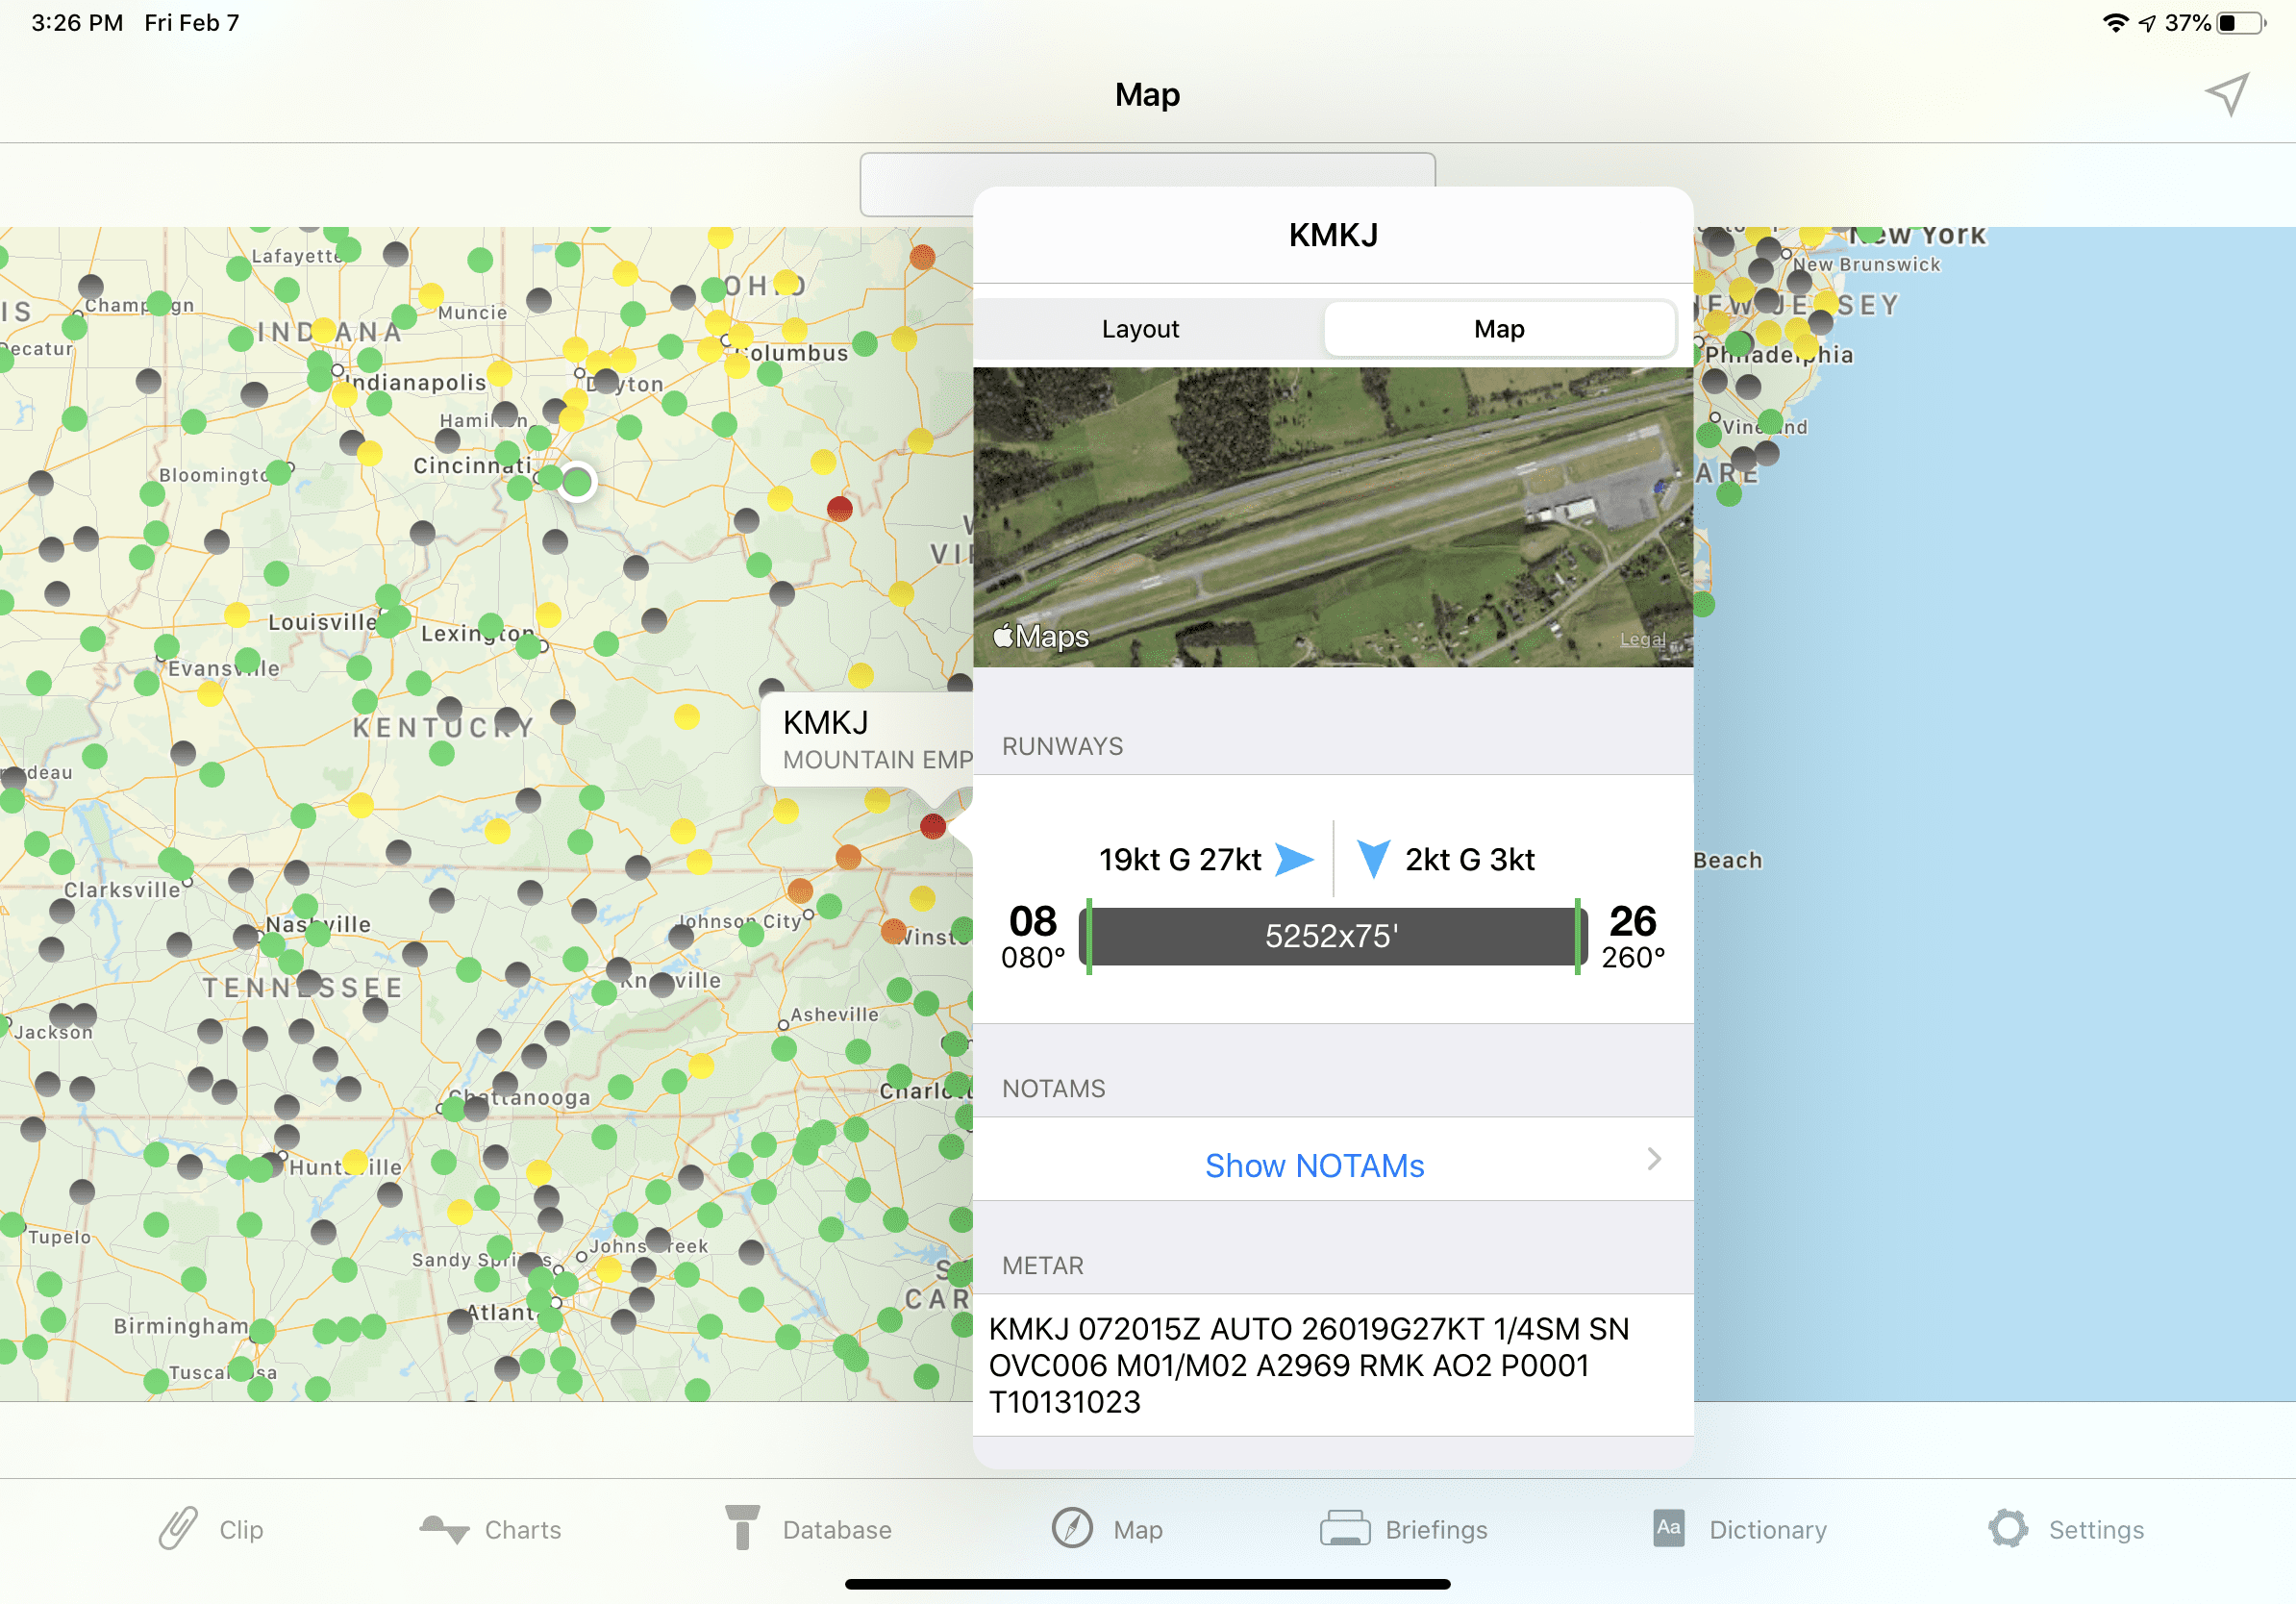Tap the runway 08 080° label
Image resolution: width=2296 pixels, height=1604 pixels.
(1033, 936)
